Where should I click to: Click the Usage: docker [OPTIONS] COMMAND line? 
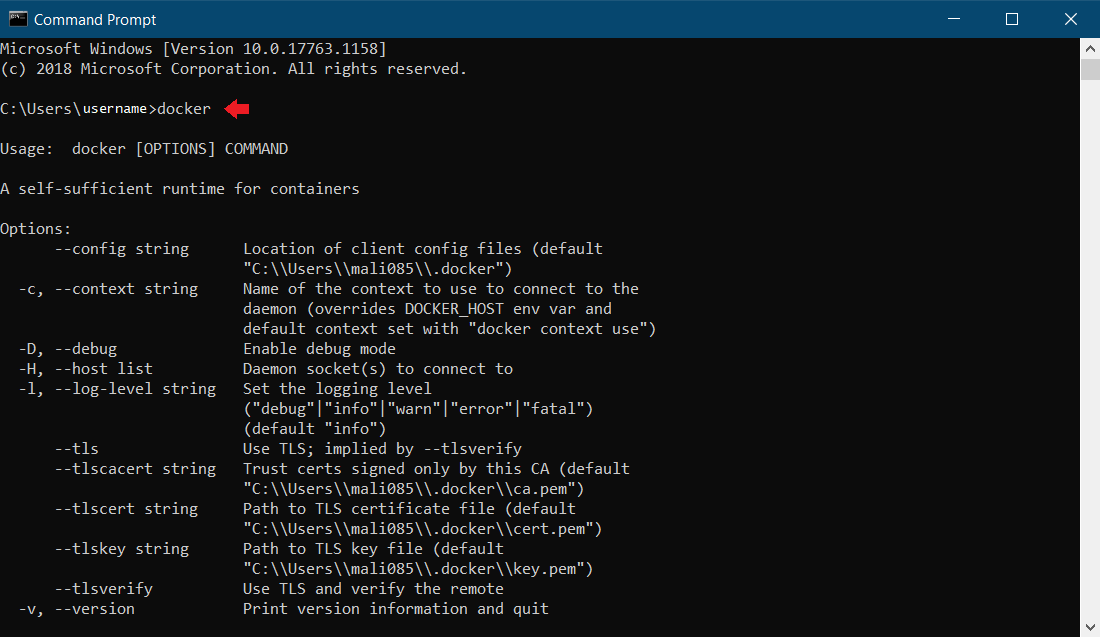pos(144,149)
